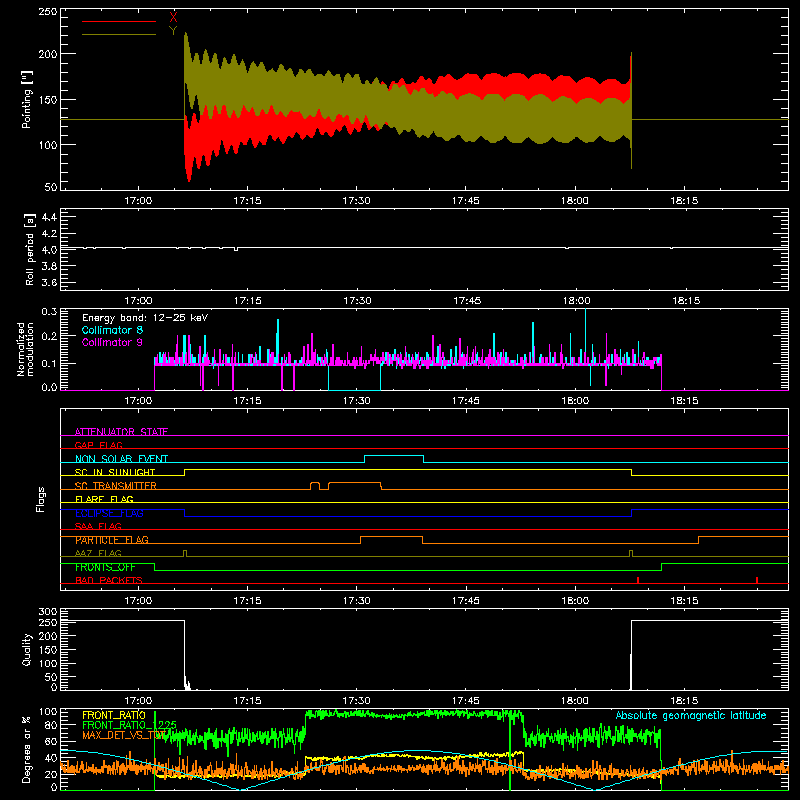Click the 0.3 tick on modulation axis
This screenshot has height=800, width=800.
(49, 311)
